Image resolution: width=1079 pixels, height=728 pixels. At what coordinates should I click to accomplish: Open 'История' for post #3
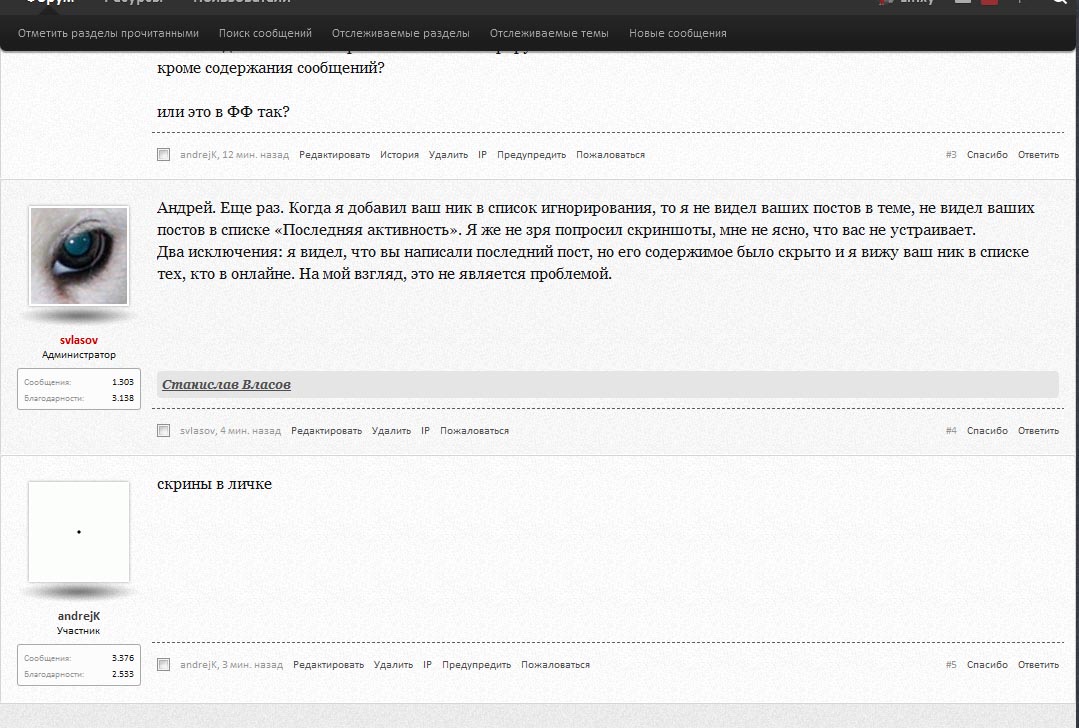point(400,155)
